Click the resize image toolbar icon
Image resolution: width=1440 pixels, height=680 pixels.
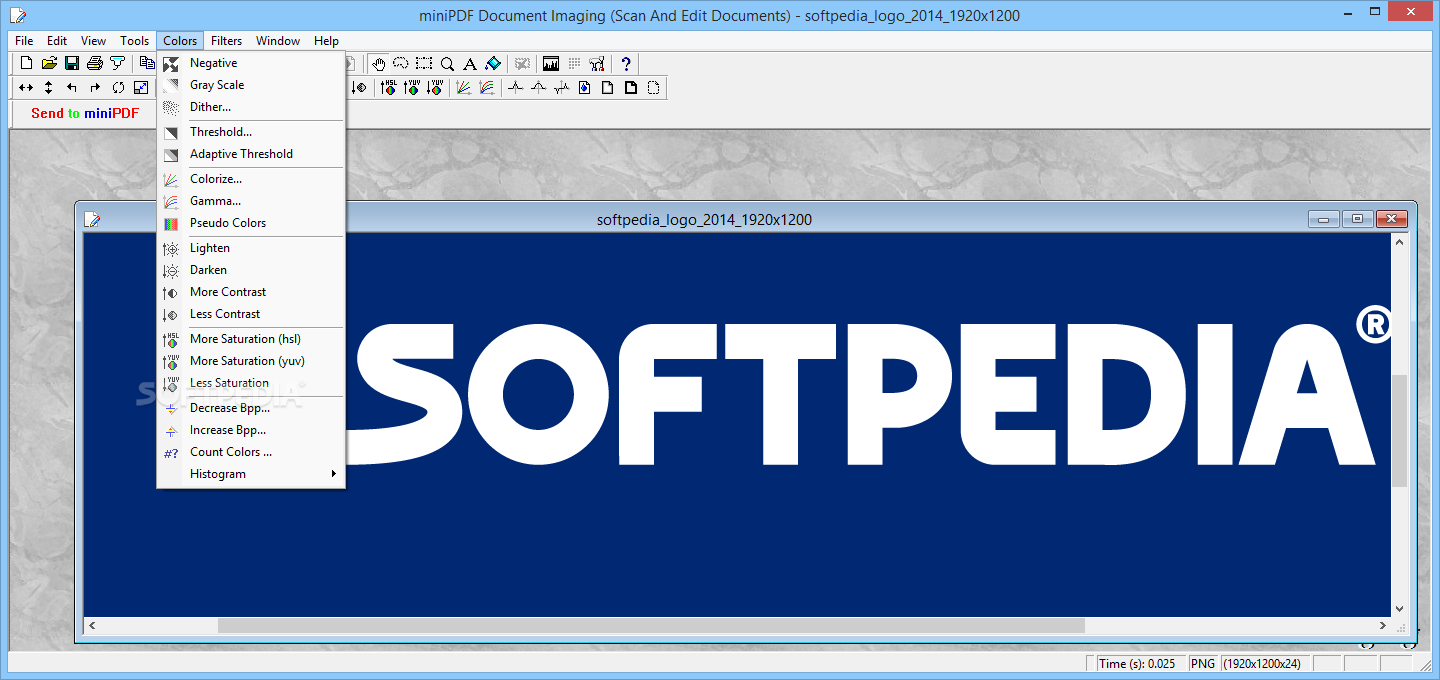(141, 87)
